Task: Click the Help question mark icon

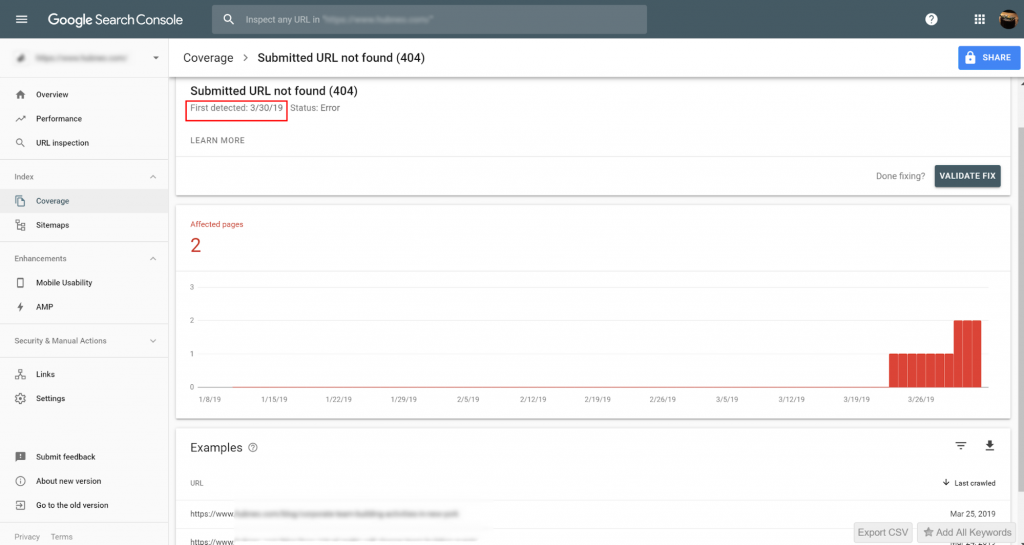Action: (x=931, y=19)
